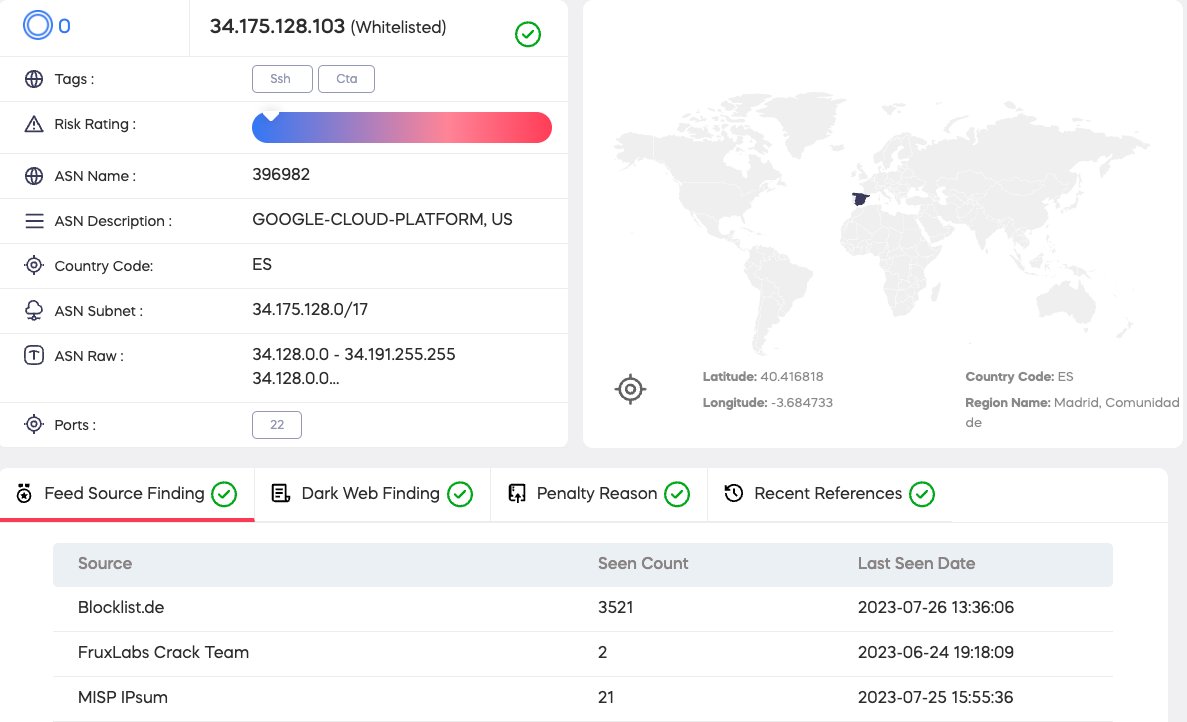Image resolution: width=1187 pixels, height=722 pixels.
Task: Click the score value 0
Action: pyautogui.click(x=64, y=26)
